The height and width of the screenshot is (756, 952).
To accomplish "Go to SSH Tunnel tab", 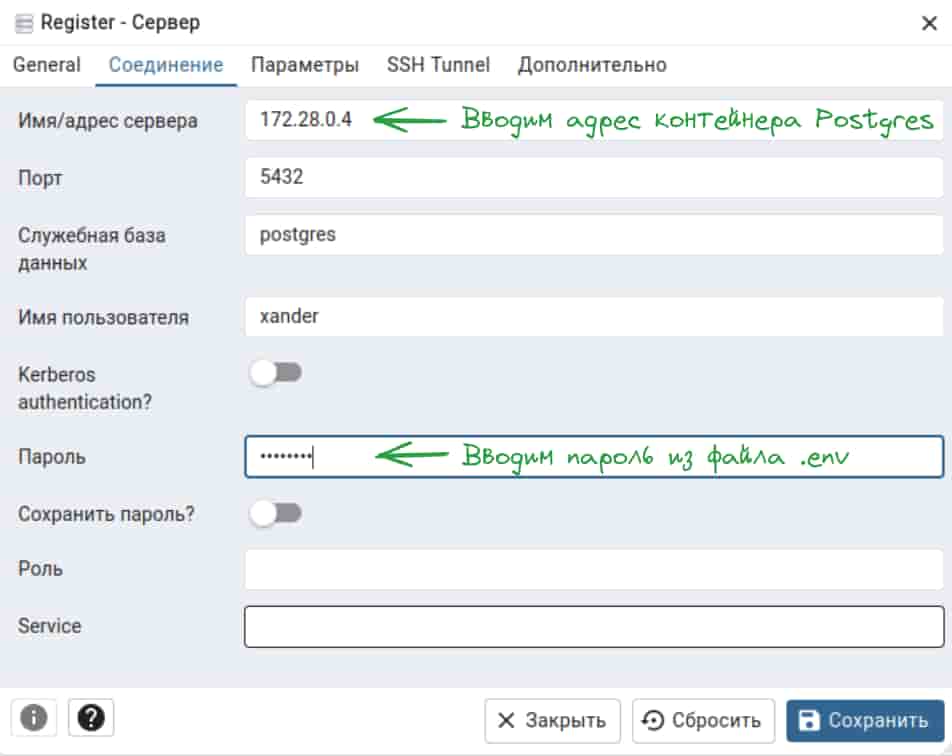I will pyautogui.click(x=438, y=65).
